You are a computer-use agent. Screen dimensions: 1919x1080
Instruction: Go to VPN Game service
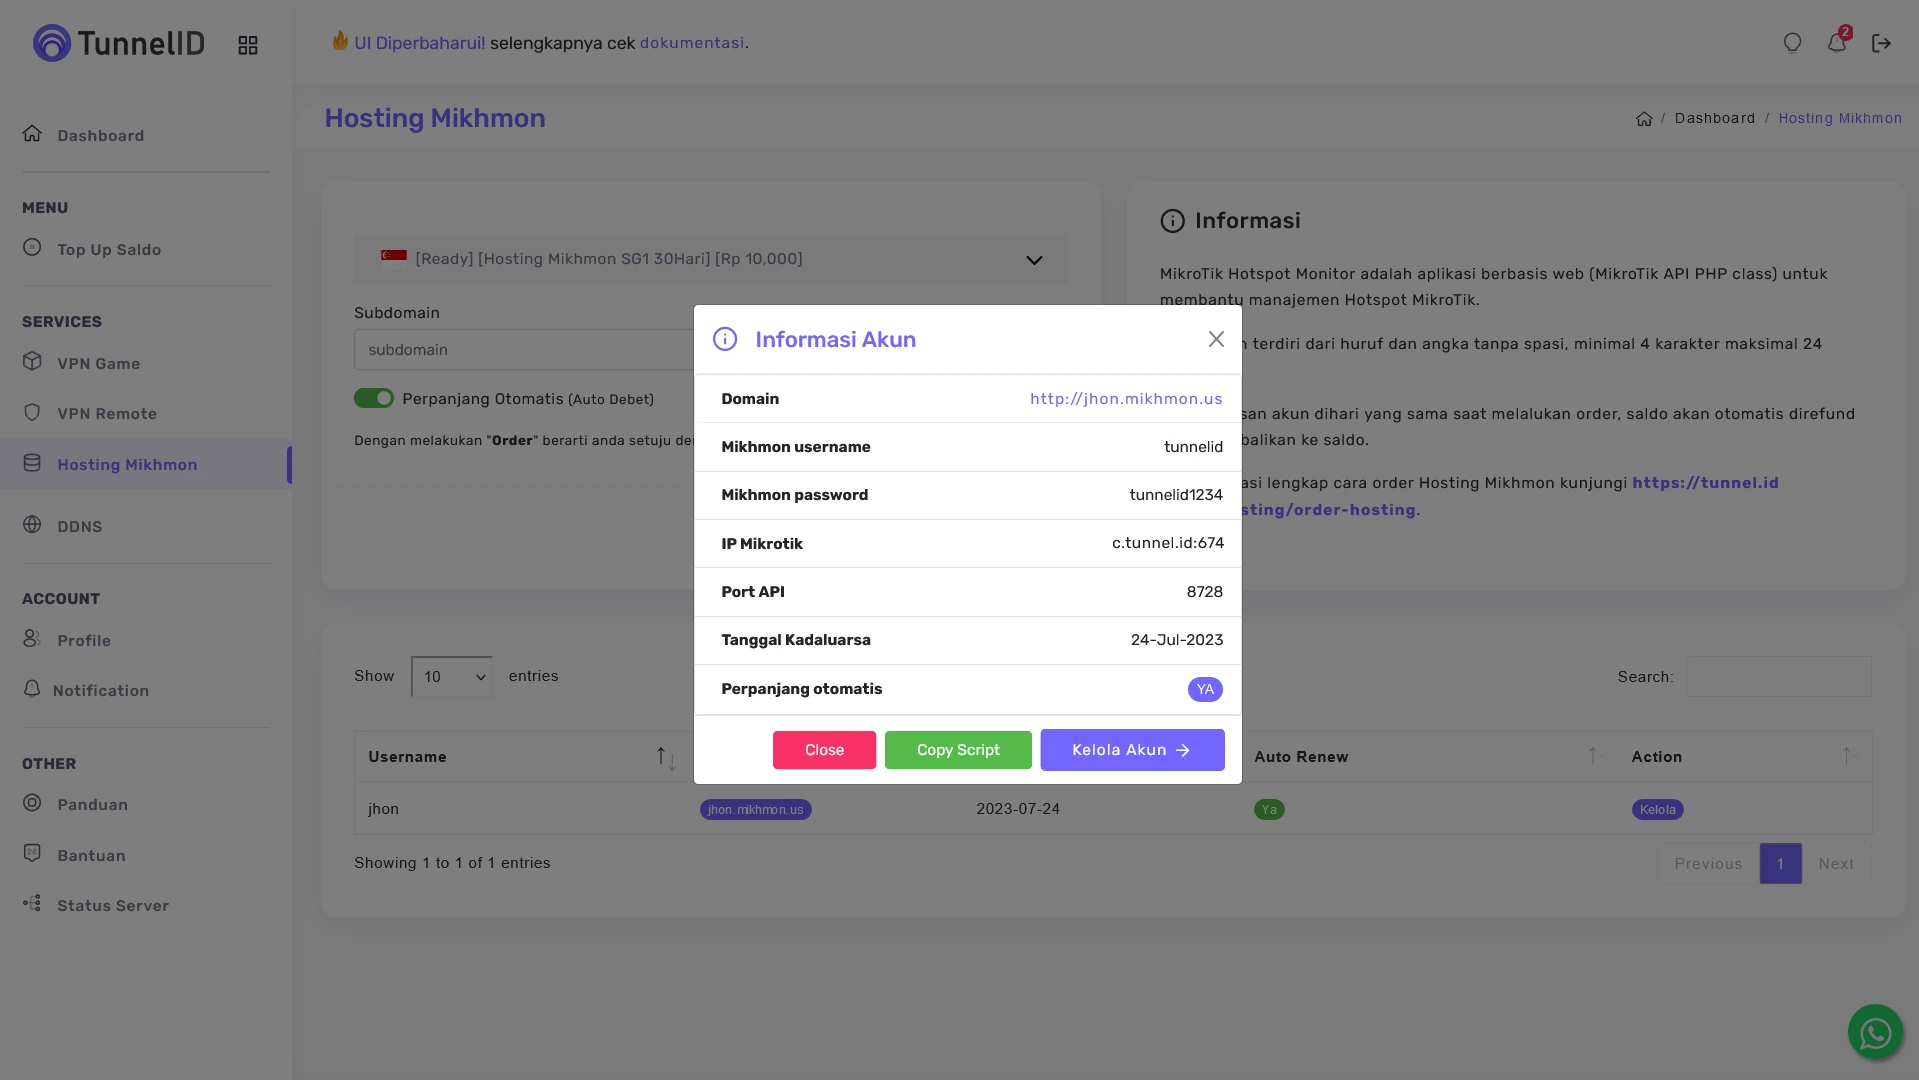(98, 364)
